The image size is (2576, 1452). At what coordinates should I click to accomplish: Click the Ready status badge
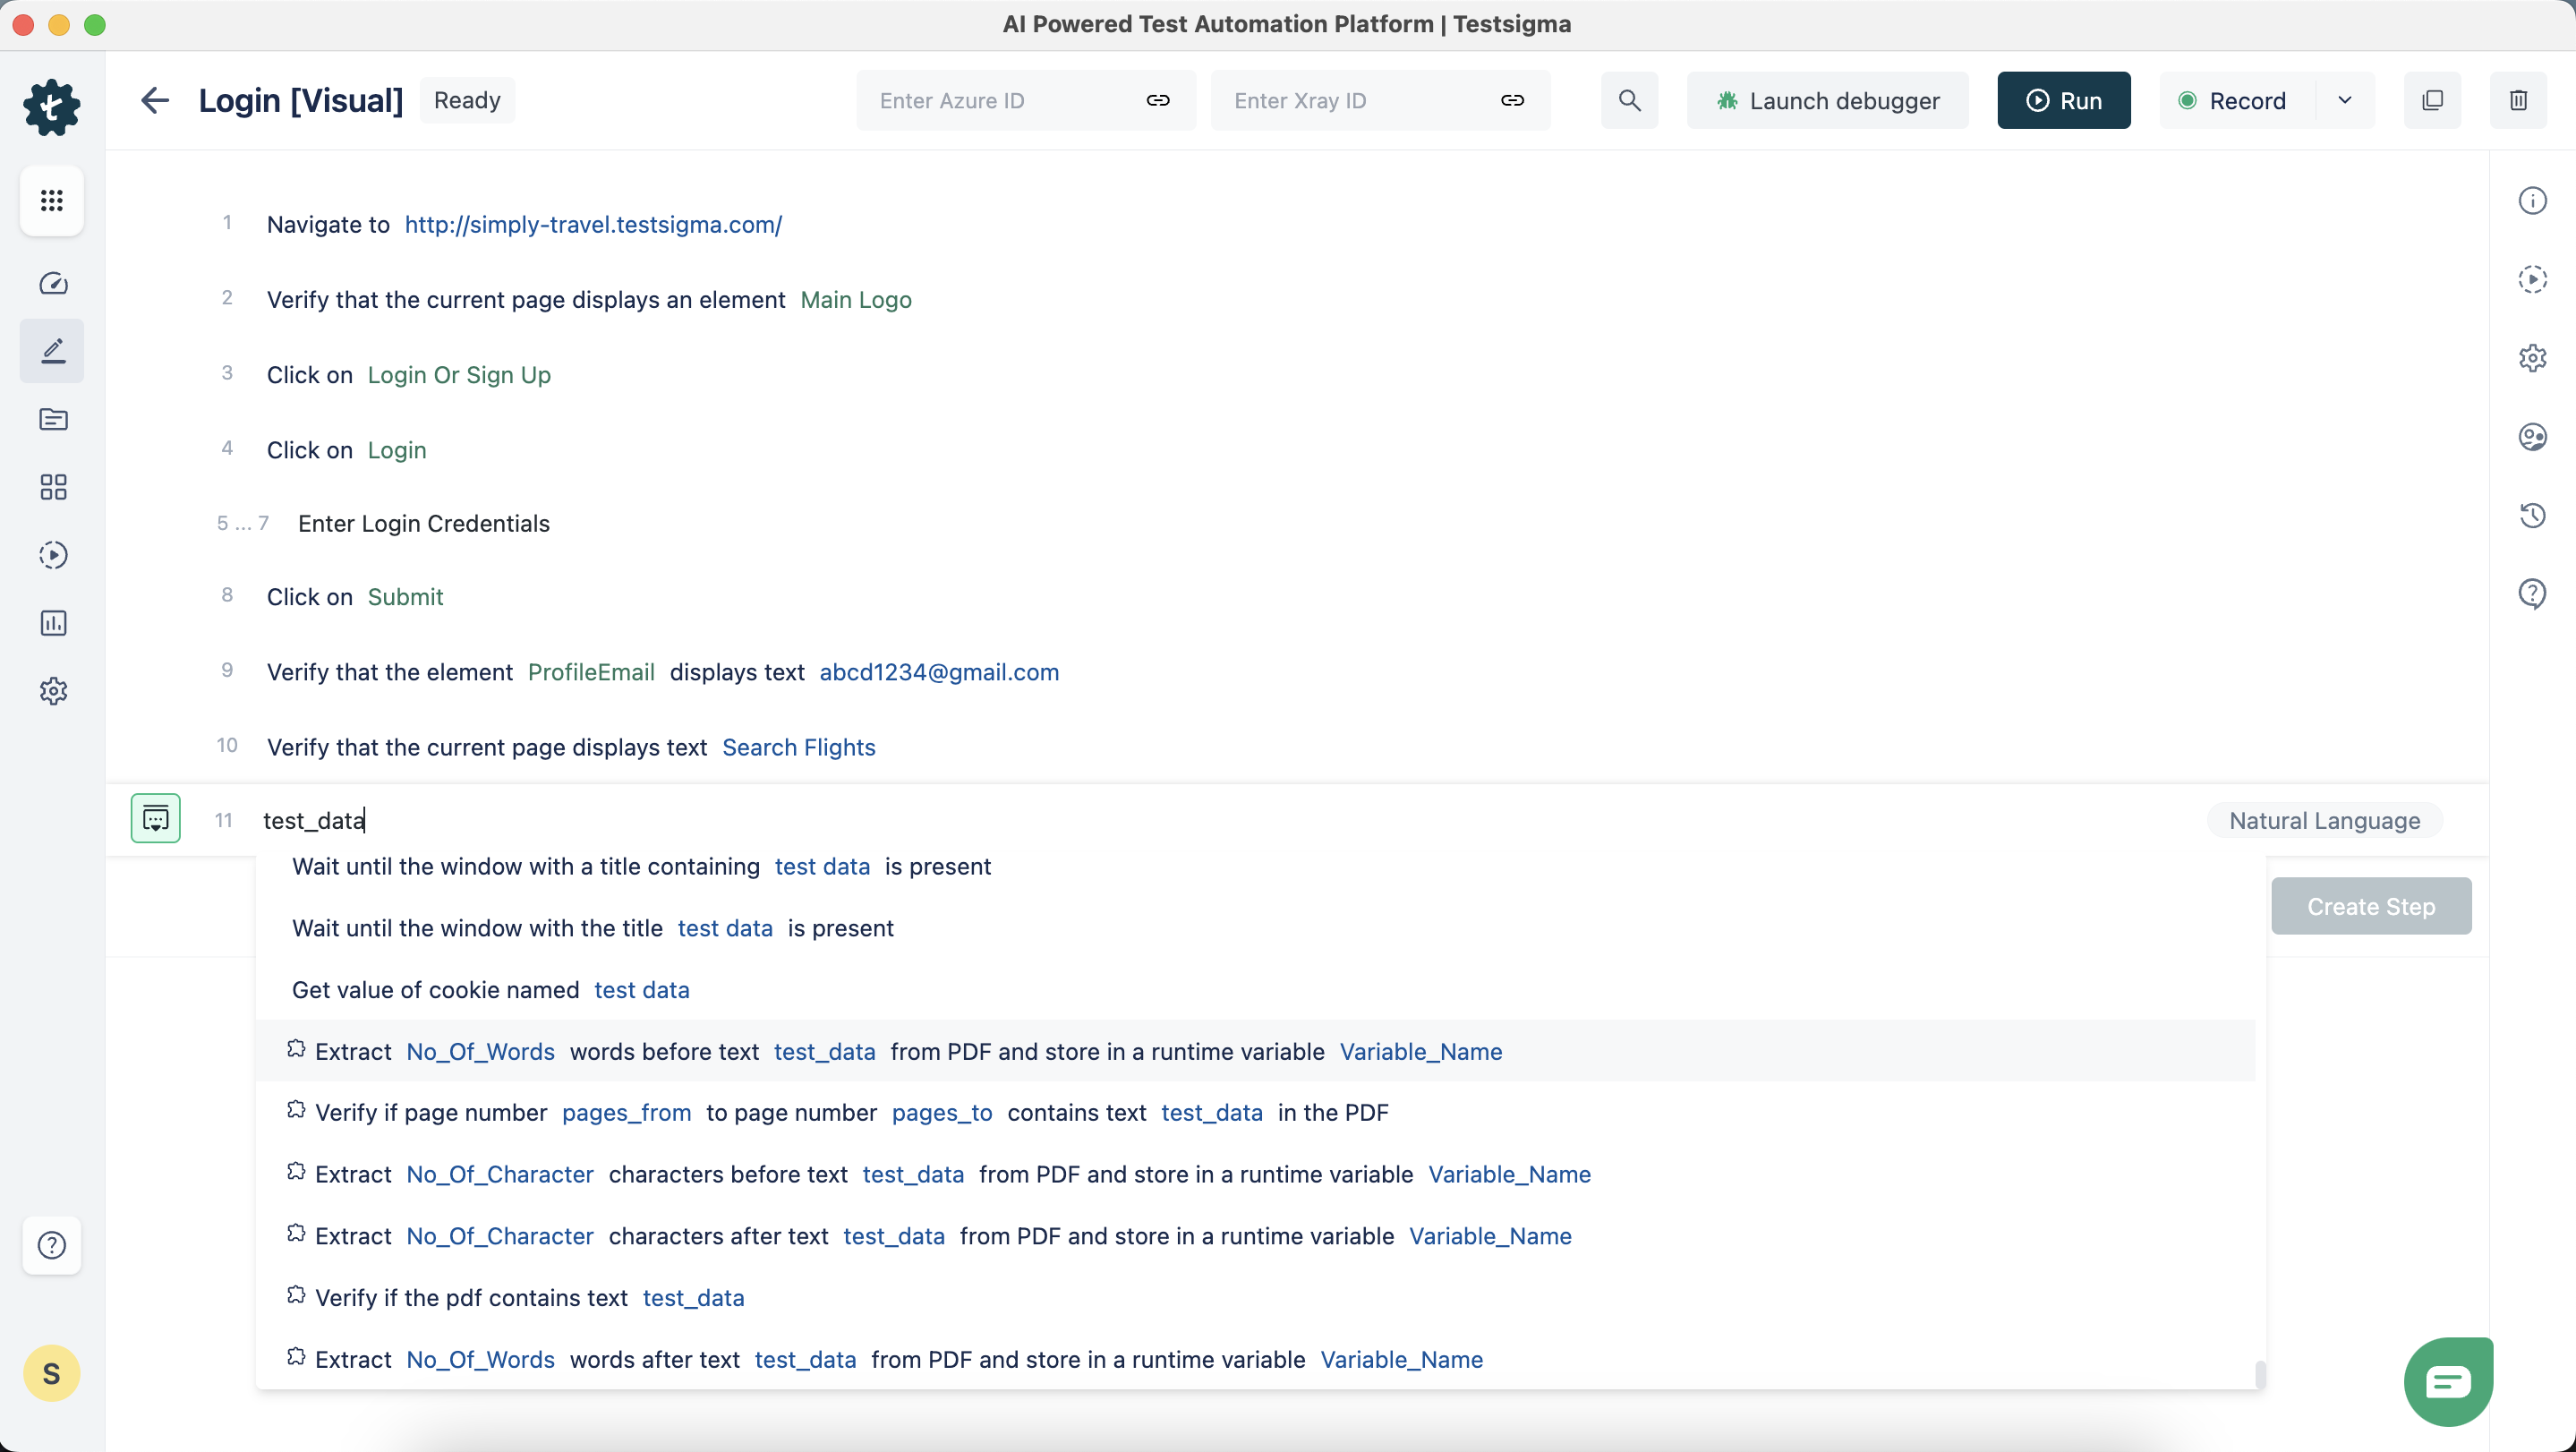coord(467,100)
